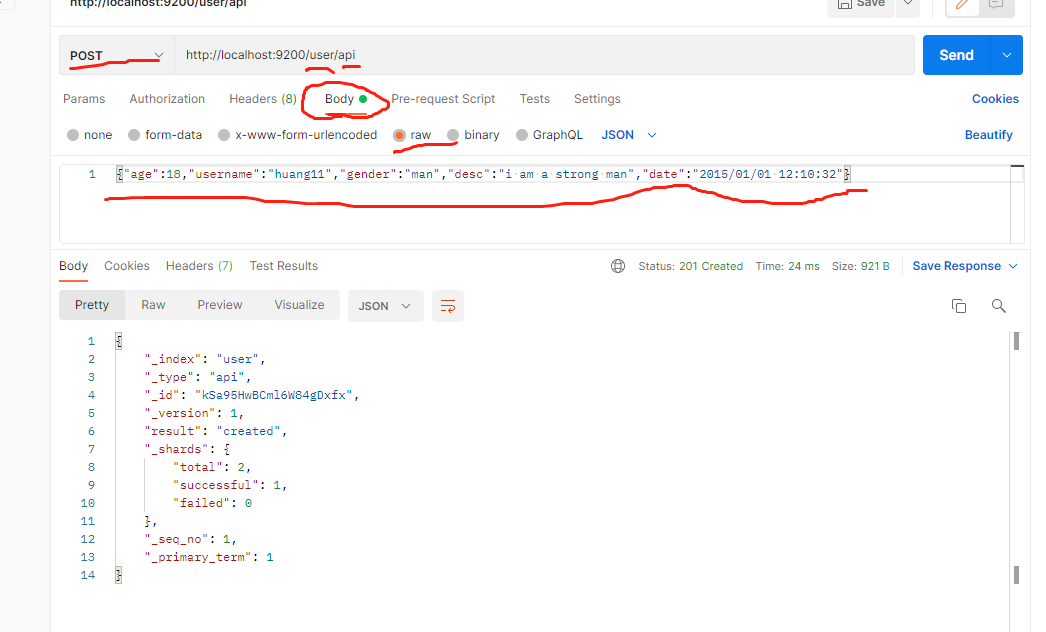Open the JSON format dropdown above the request body
This screenshot has width=1046, height=632.
(x=626, y=134)
